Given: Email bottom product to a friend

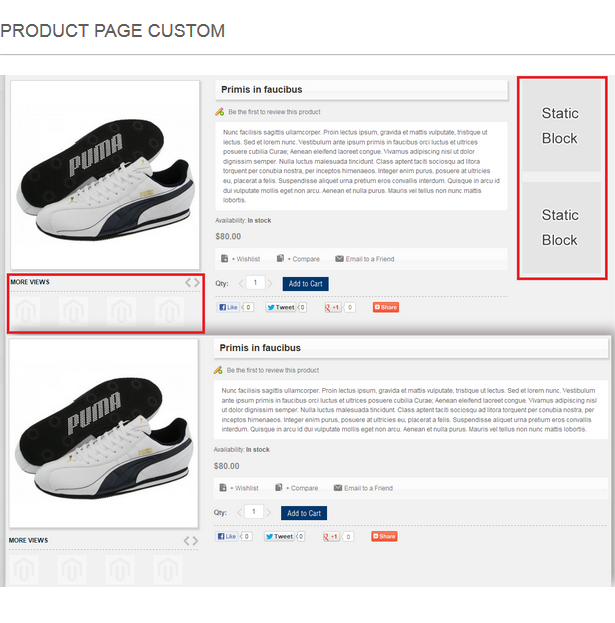Looking at the screenshot, I should coord(368,488).
